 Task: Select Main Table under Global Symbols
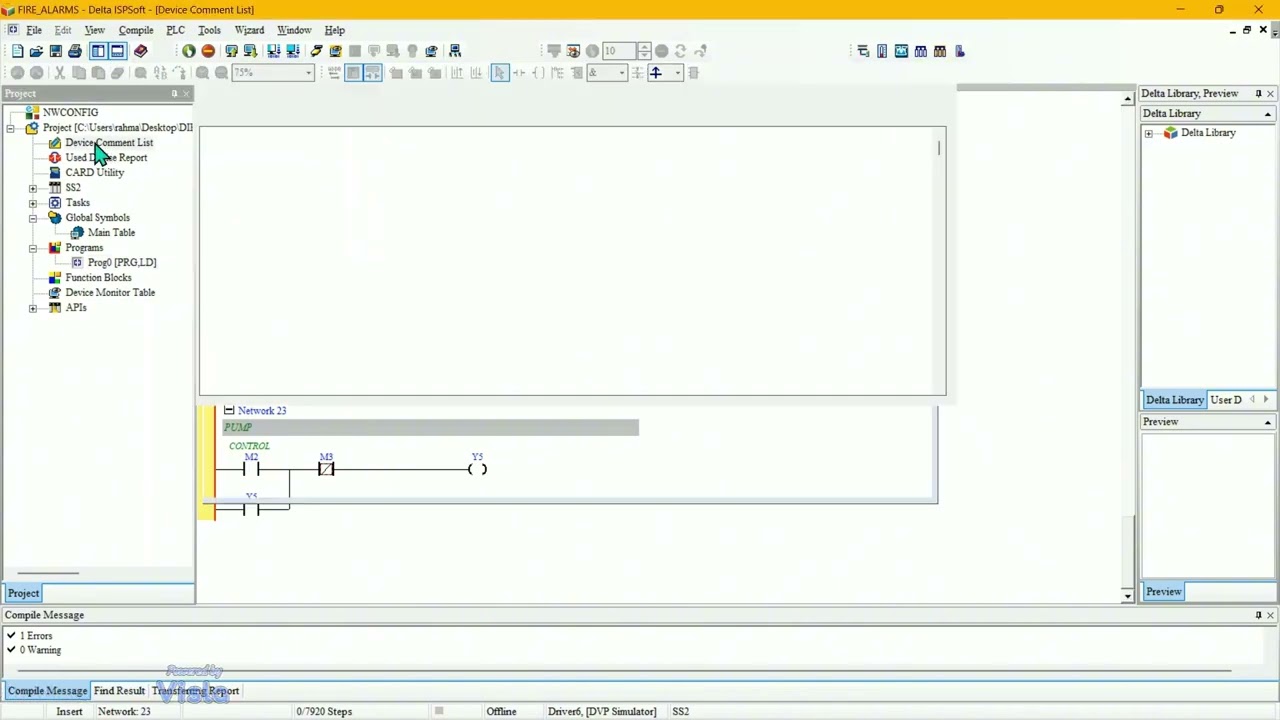click(111, 233)
